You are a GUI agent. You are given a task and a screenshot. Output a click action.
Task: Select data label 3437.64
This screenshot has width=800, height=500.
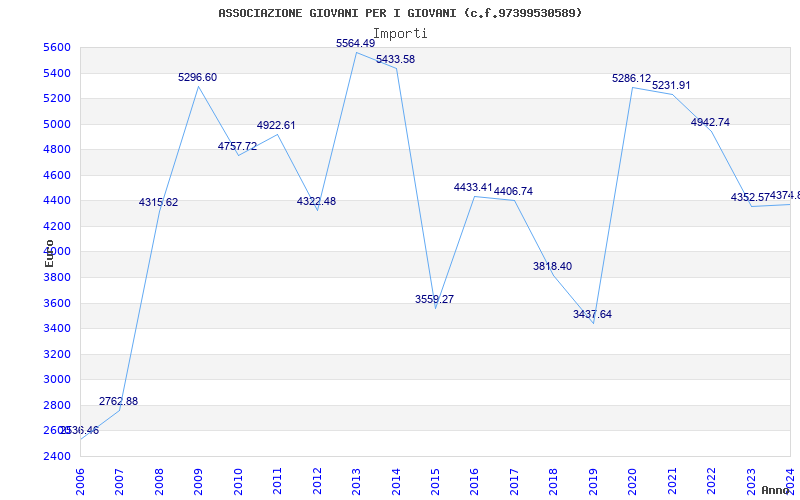coord(592,315)
